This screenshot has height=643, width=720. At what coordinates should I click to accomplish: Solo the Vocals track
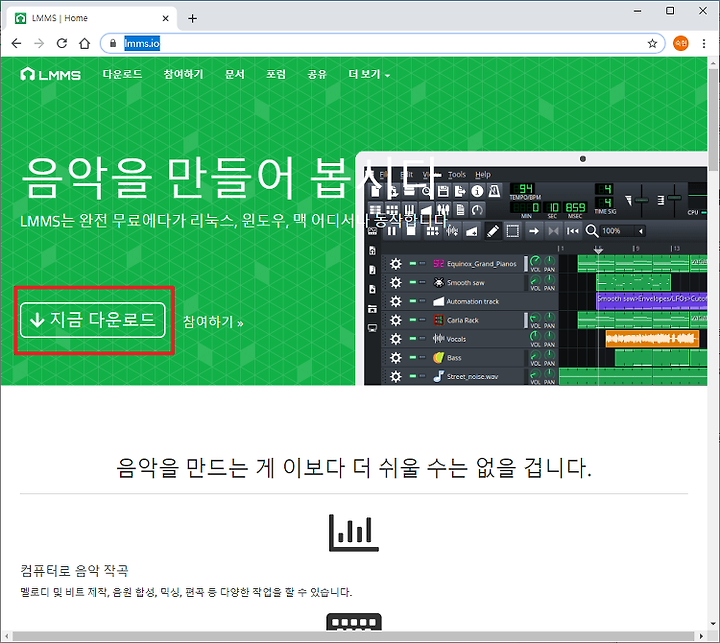click(422, 339)
